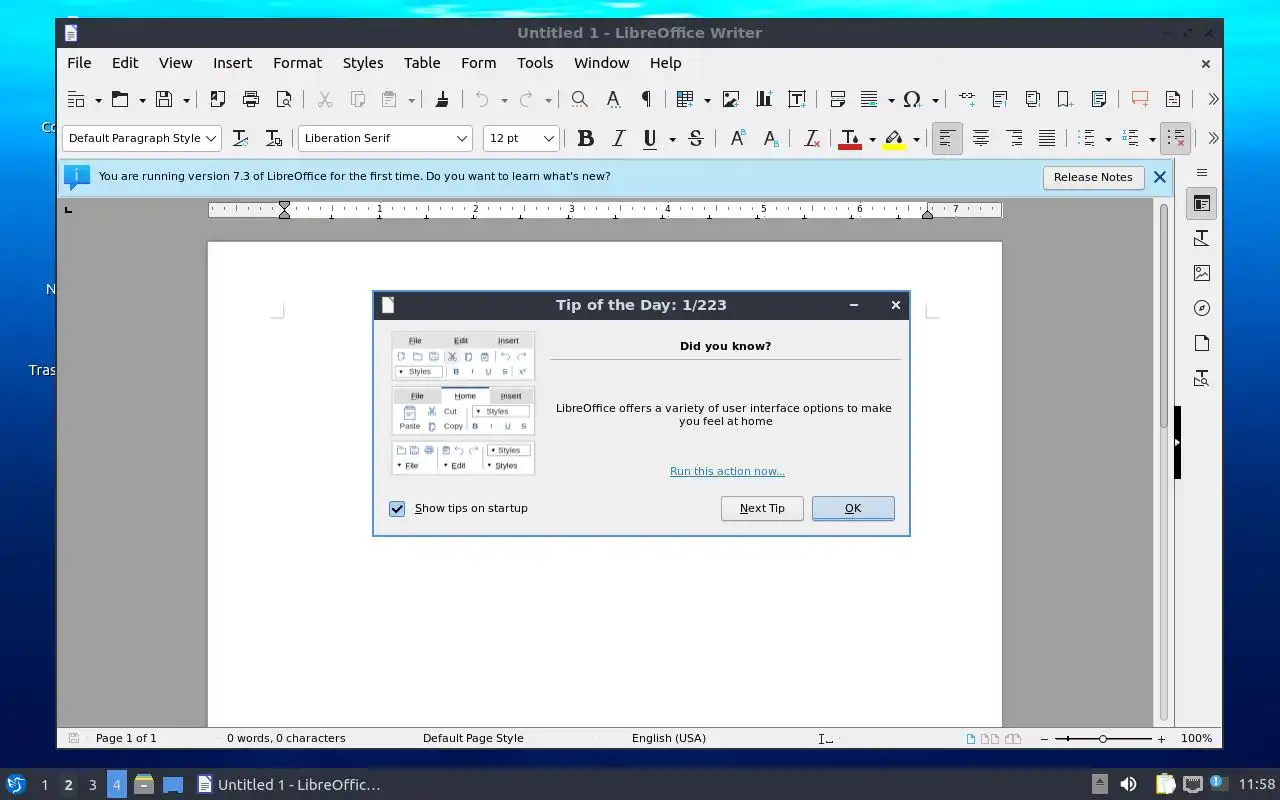The width and height of the screenshot is (1280, 800).
Task: Click the Update Selected Style icon
Action: pyautogui.click(x=240, y=138)
